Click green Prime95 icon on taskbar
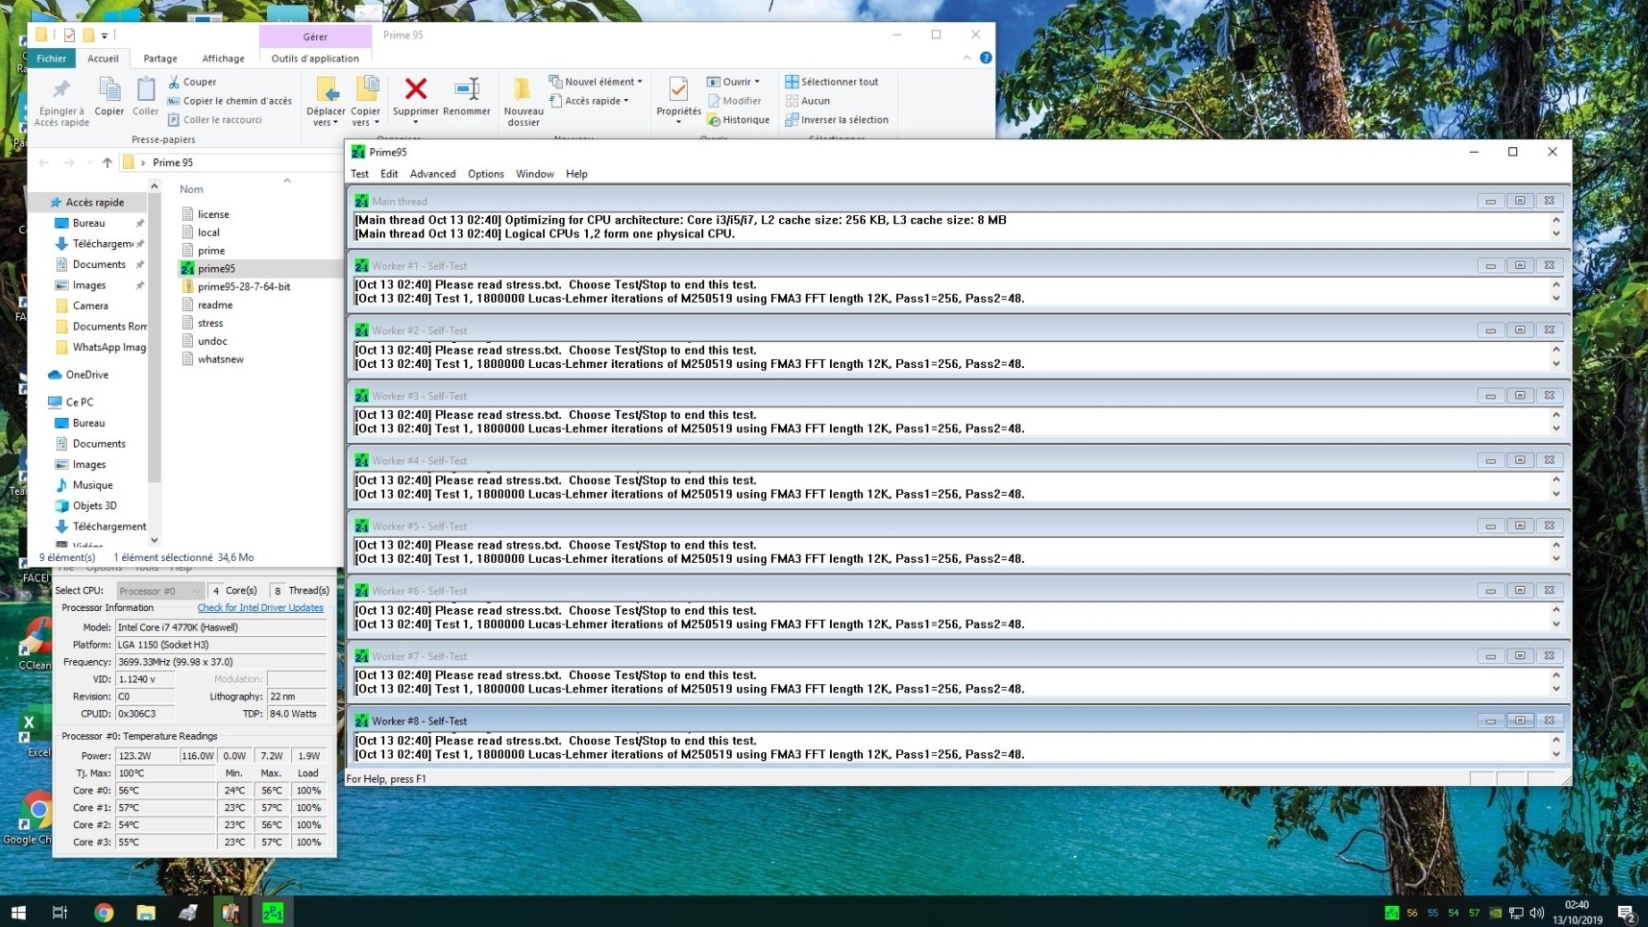 coord(273,912)
